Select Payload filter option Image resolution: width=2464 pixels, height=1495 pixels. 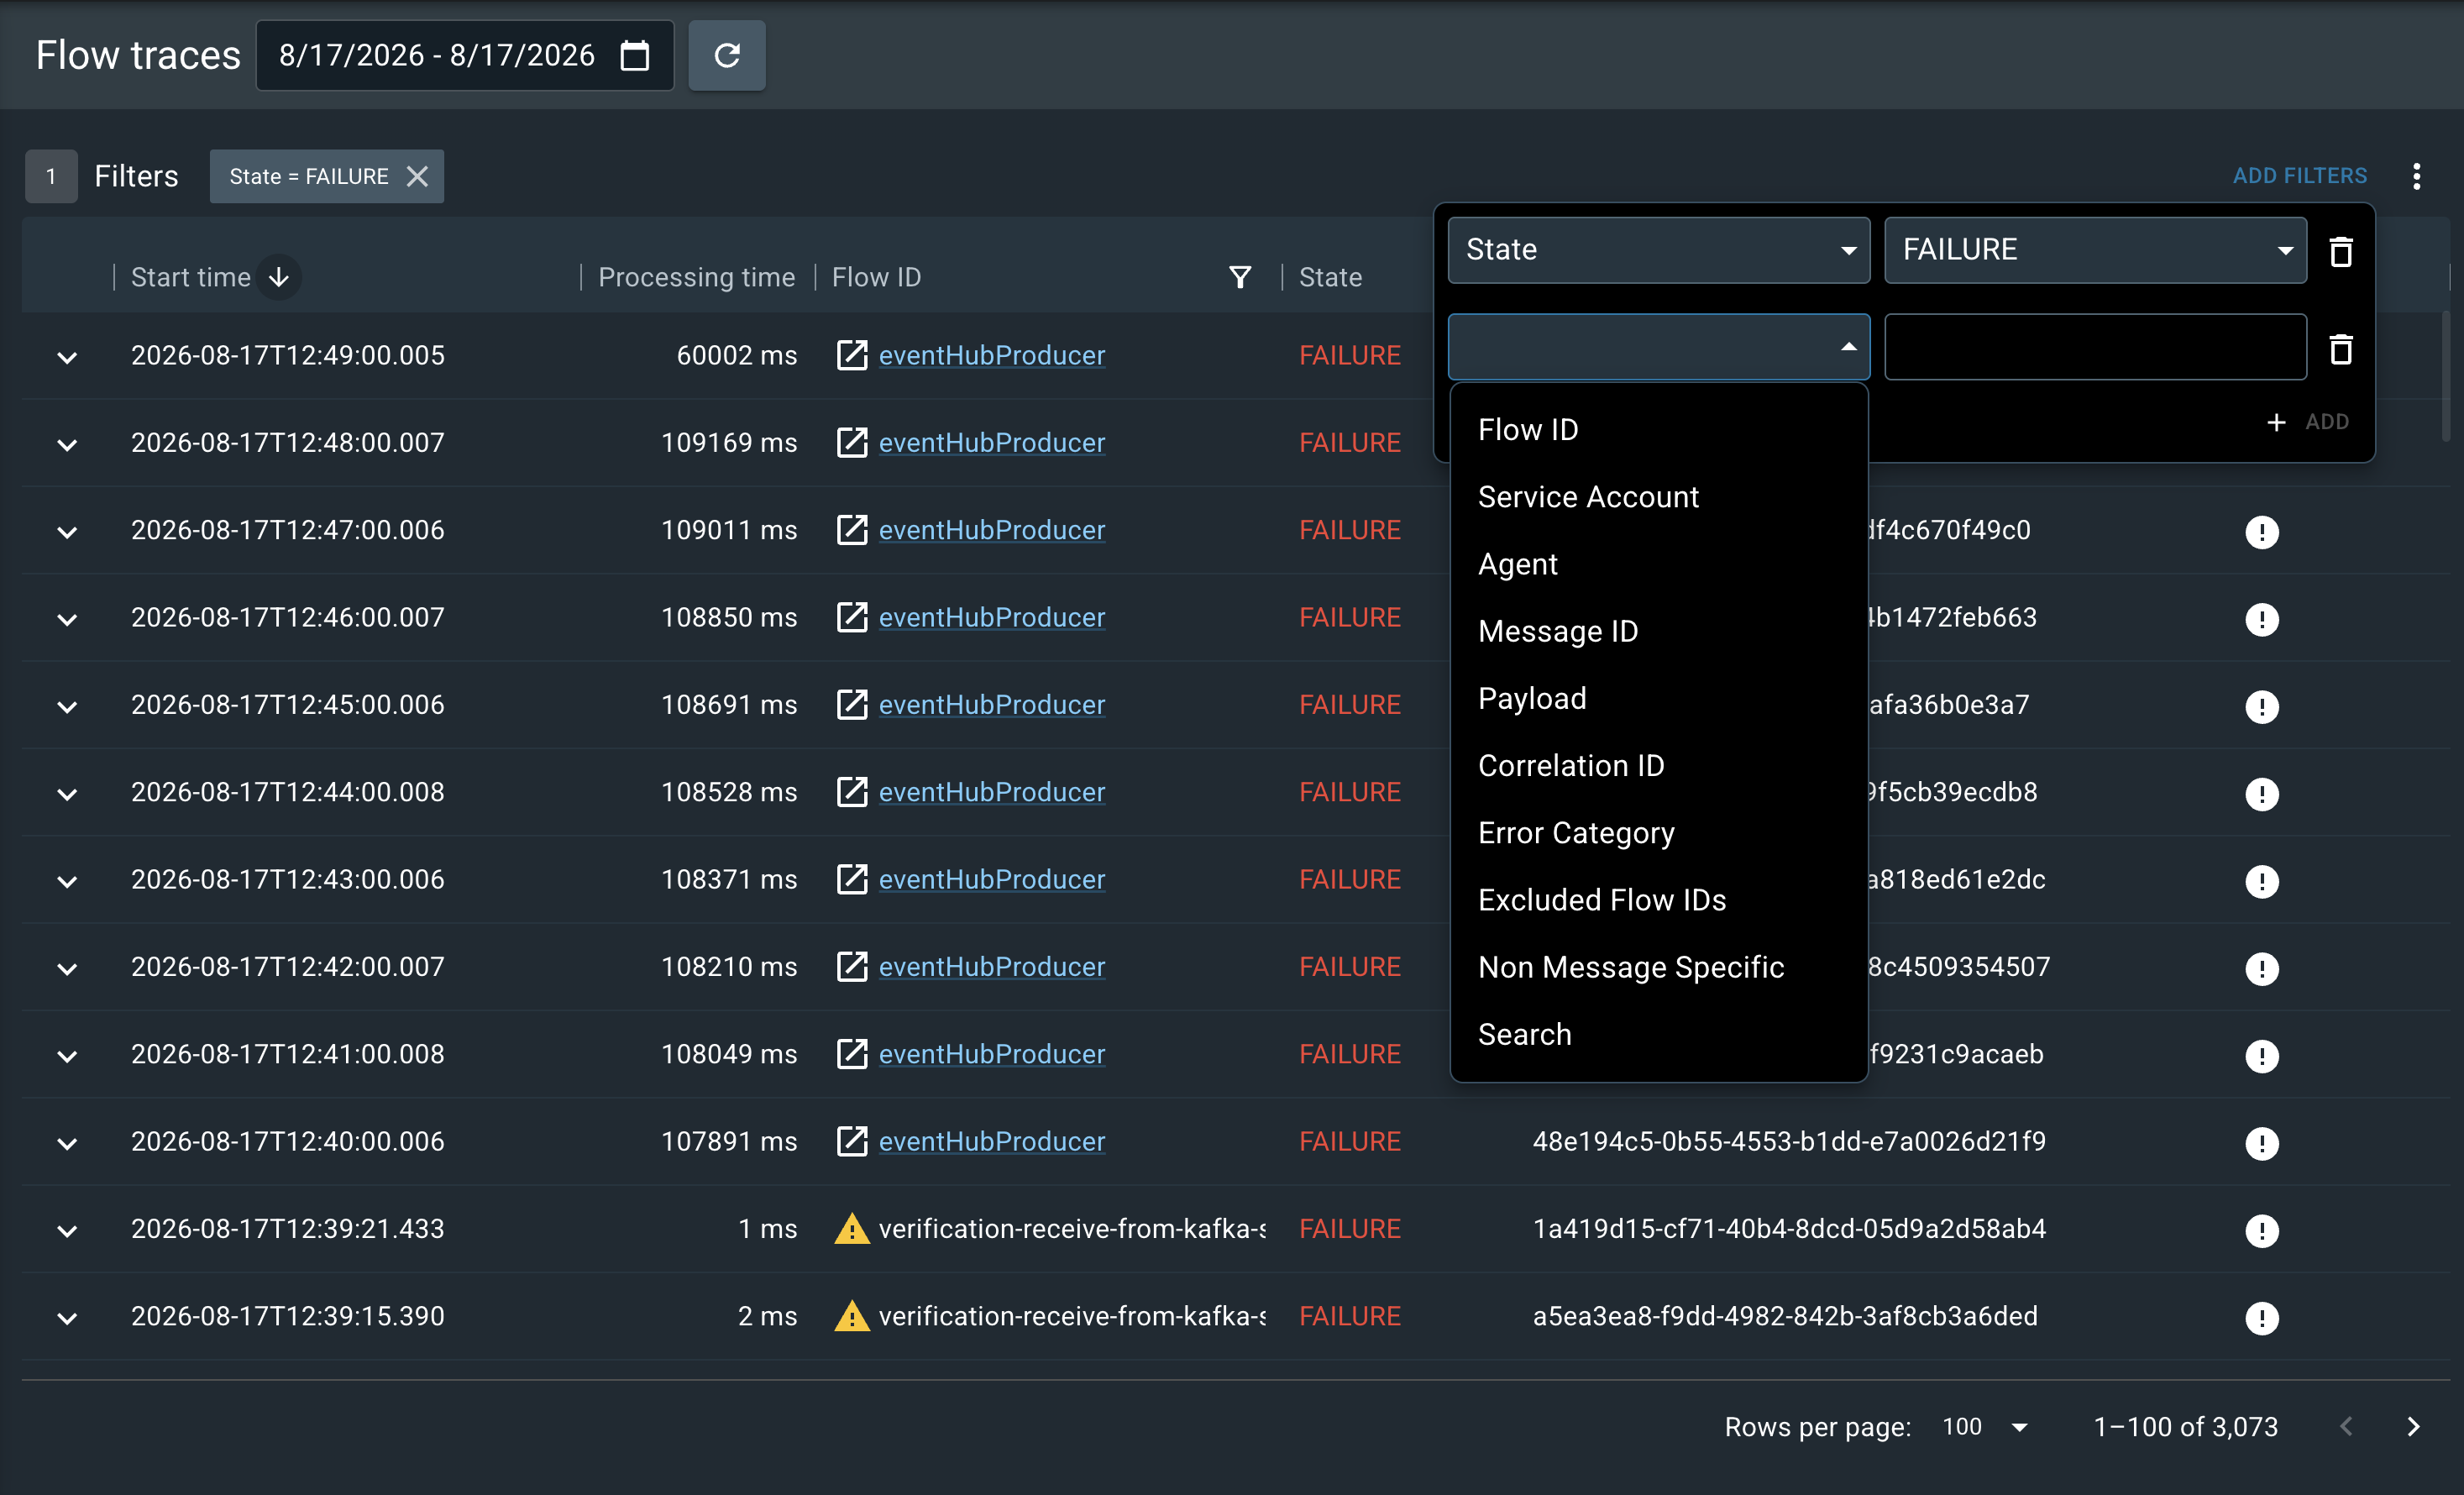tap(1659, 698)
